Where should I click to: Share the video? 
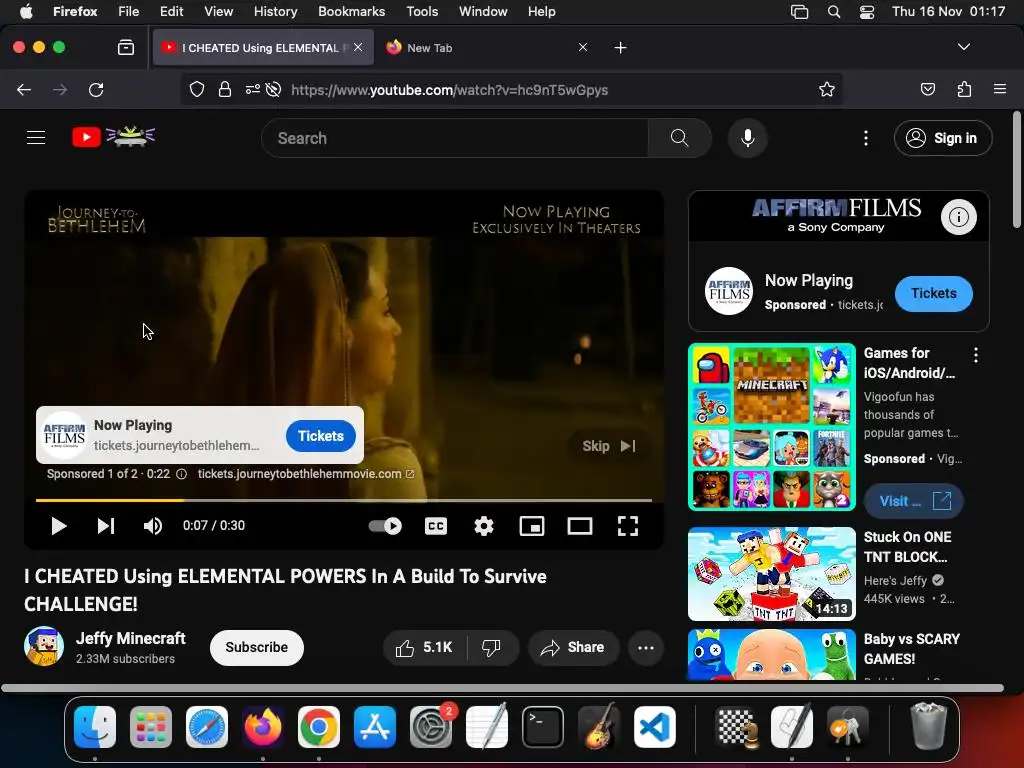[573, 647]
